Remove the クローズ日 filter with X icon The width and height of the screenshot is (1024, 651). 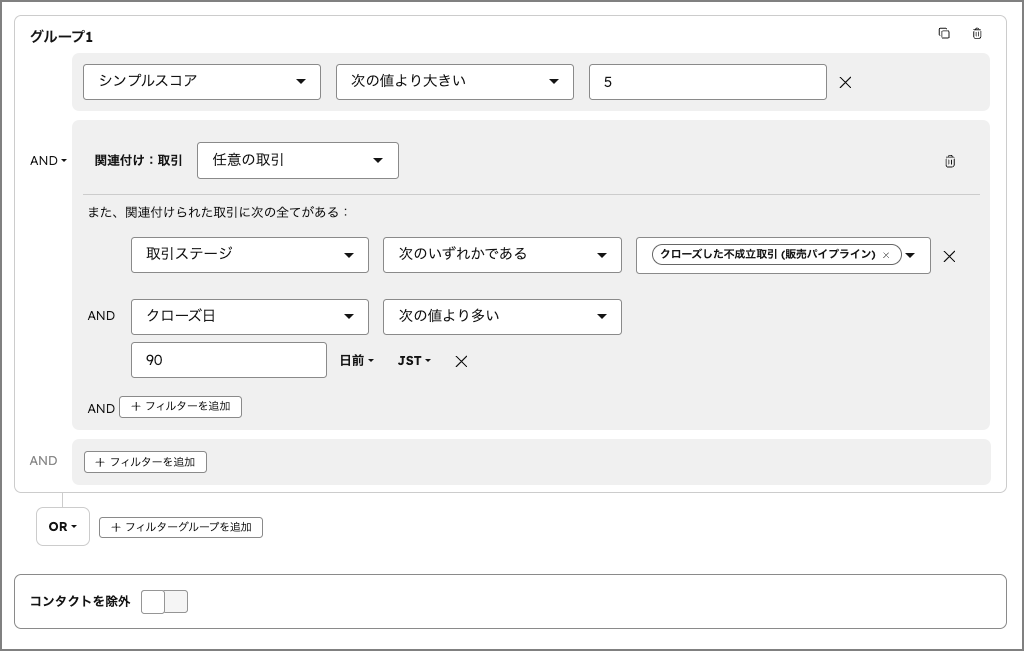tap(461, 361)
